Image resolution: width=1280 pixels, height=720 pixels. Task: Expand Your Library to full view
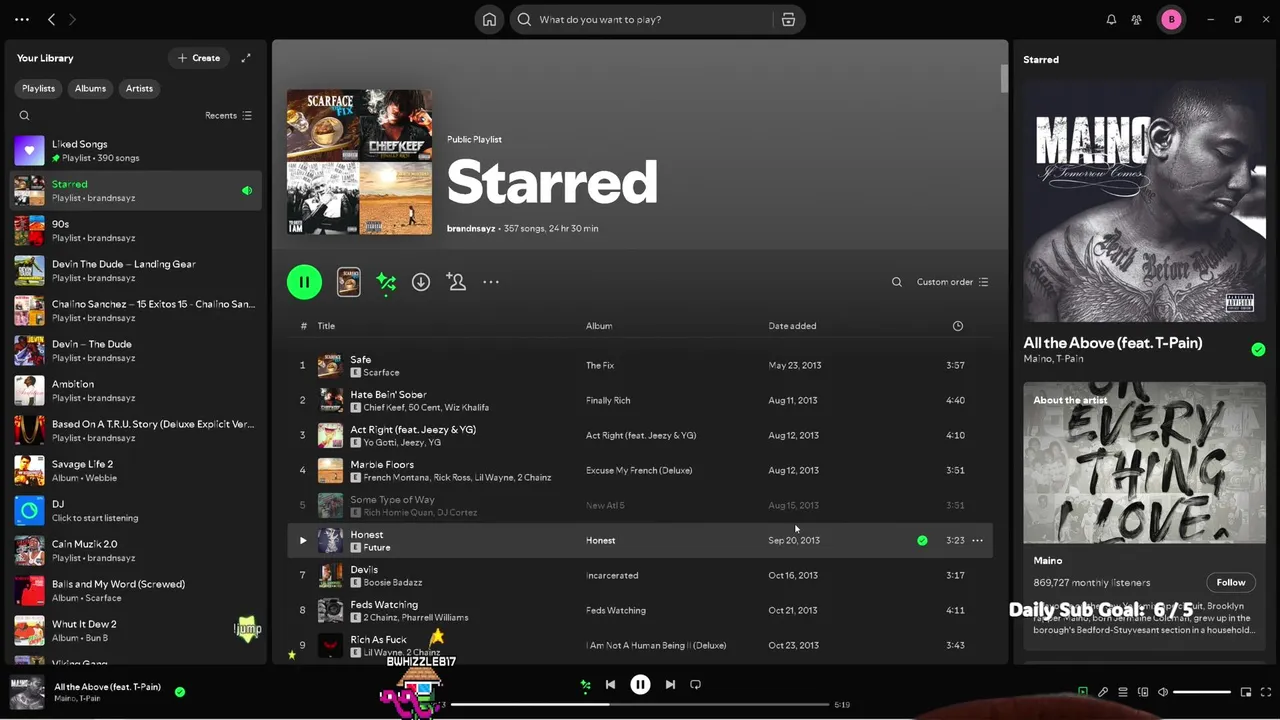point(246,58)
